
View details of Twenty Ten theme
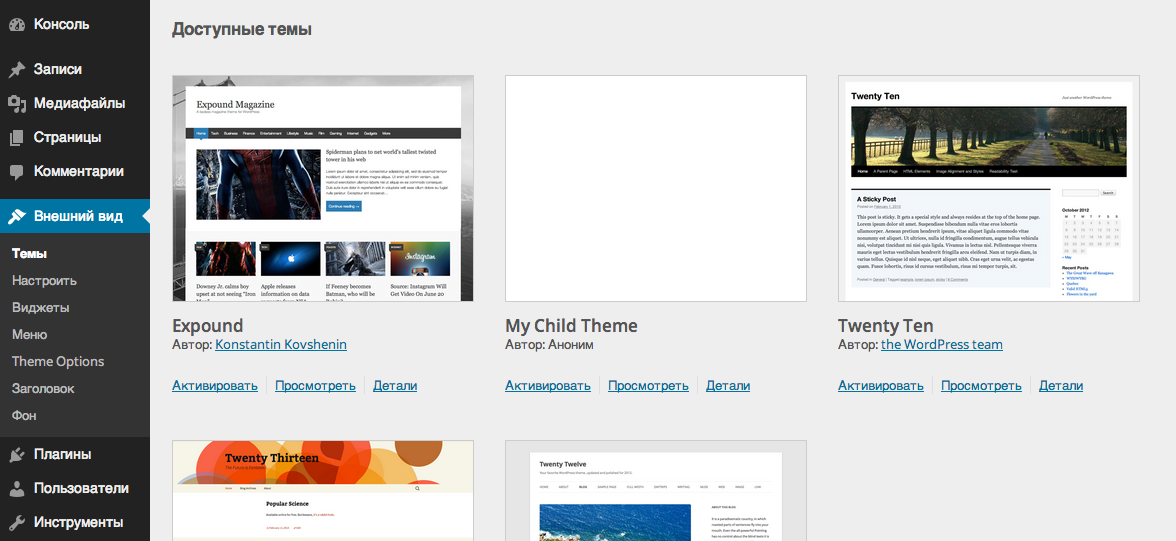(1060, 386)
